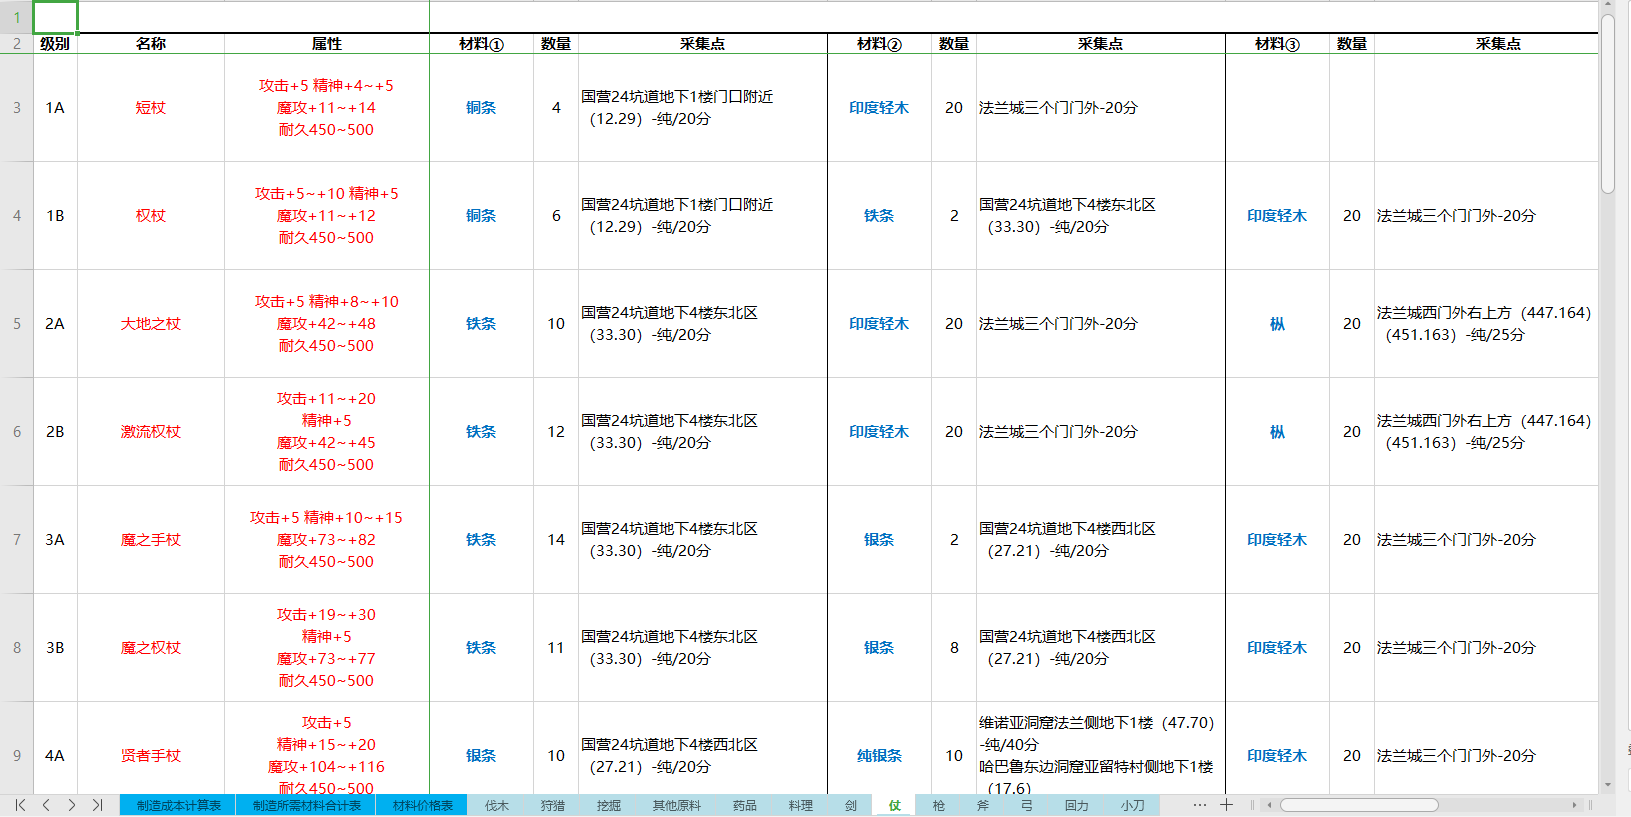Viewport: 1631px width, 817px height.
Task: Follow the 银条 link in the 3A row
Action: [879, 540]
